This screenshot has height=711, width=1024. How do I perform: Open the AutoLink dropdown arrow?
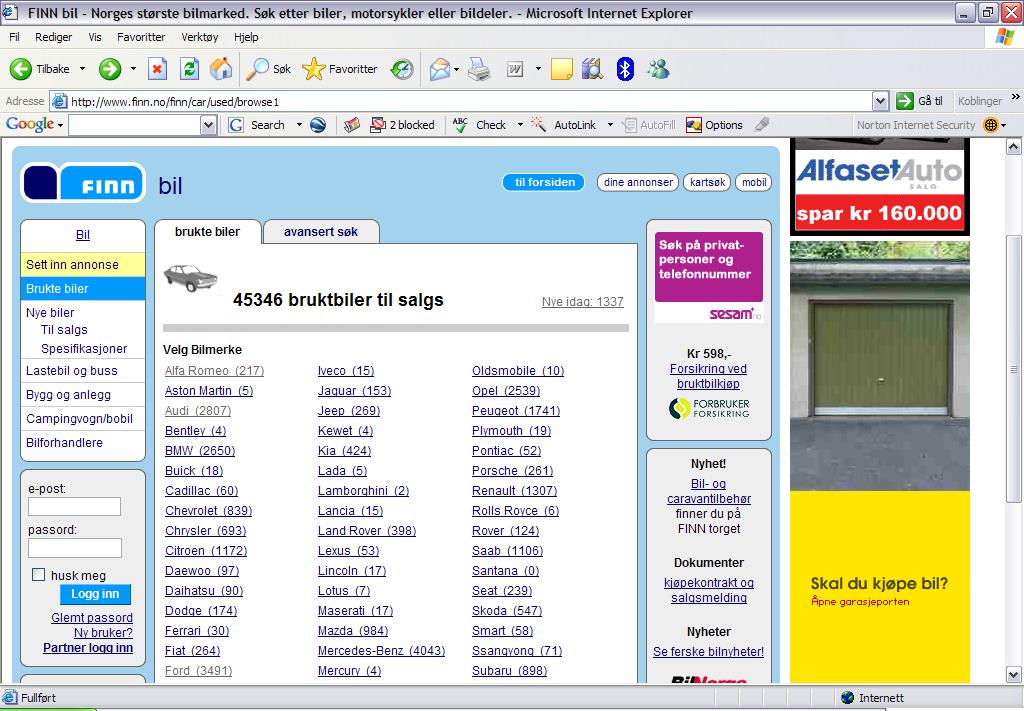610,125
